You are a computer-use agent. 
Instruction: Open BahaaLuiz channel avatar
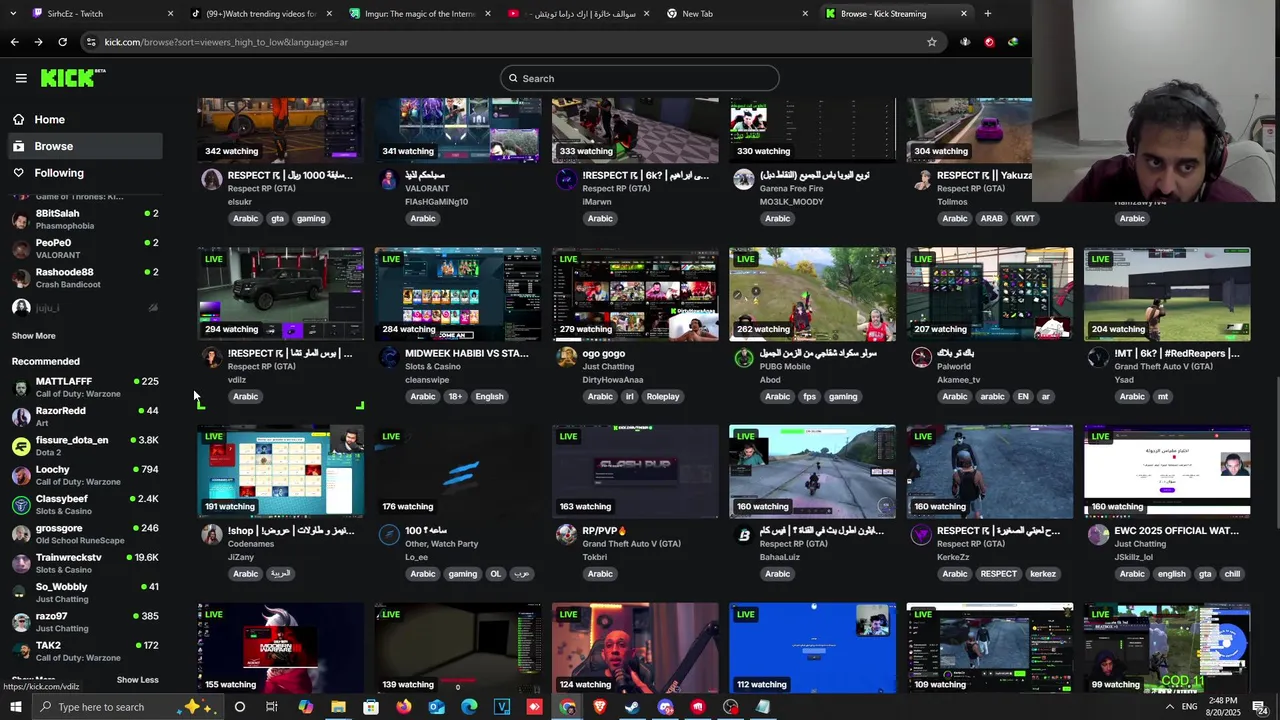pyautogui.click(x=743, y=536)
